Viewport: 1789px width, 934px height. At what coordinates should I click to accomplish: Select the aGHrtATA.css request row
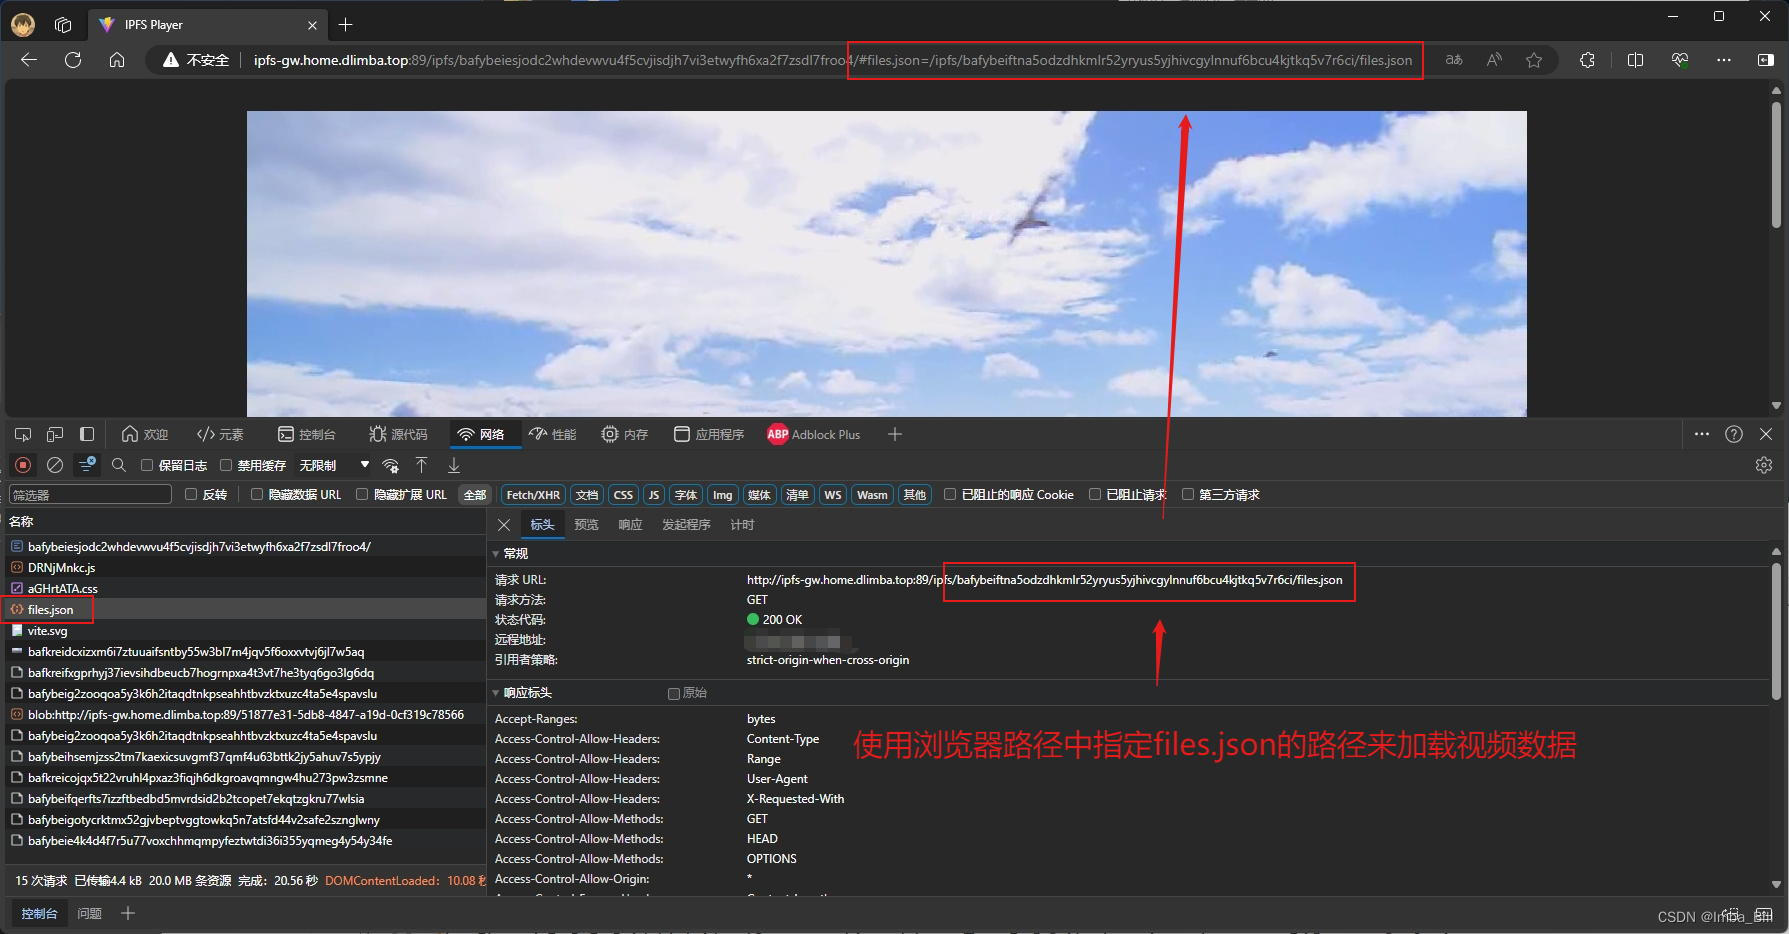(245, 588)
